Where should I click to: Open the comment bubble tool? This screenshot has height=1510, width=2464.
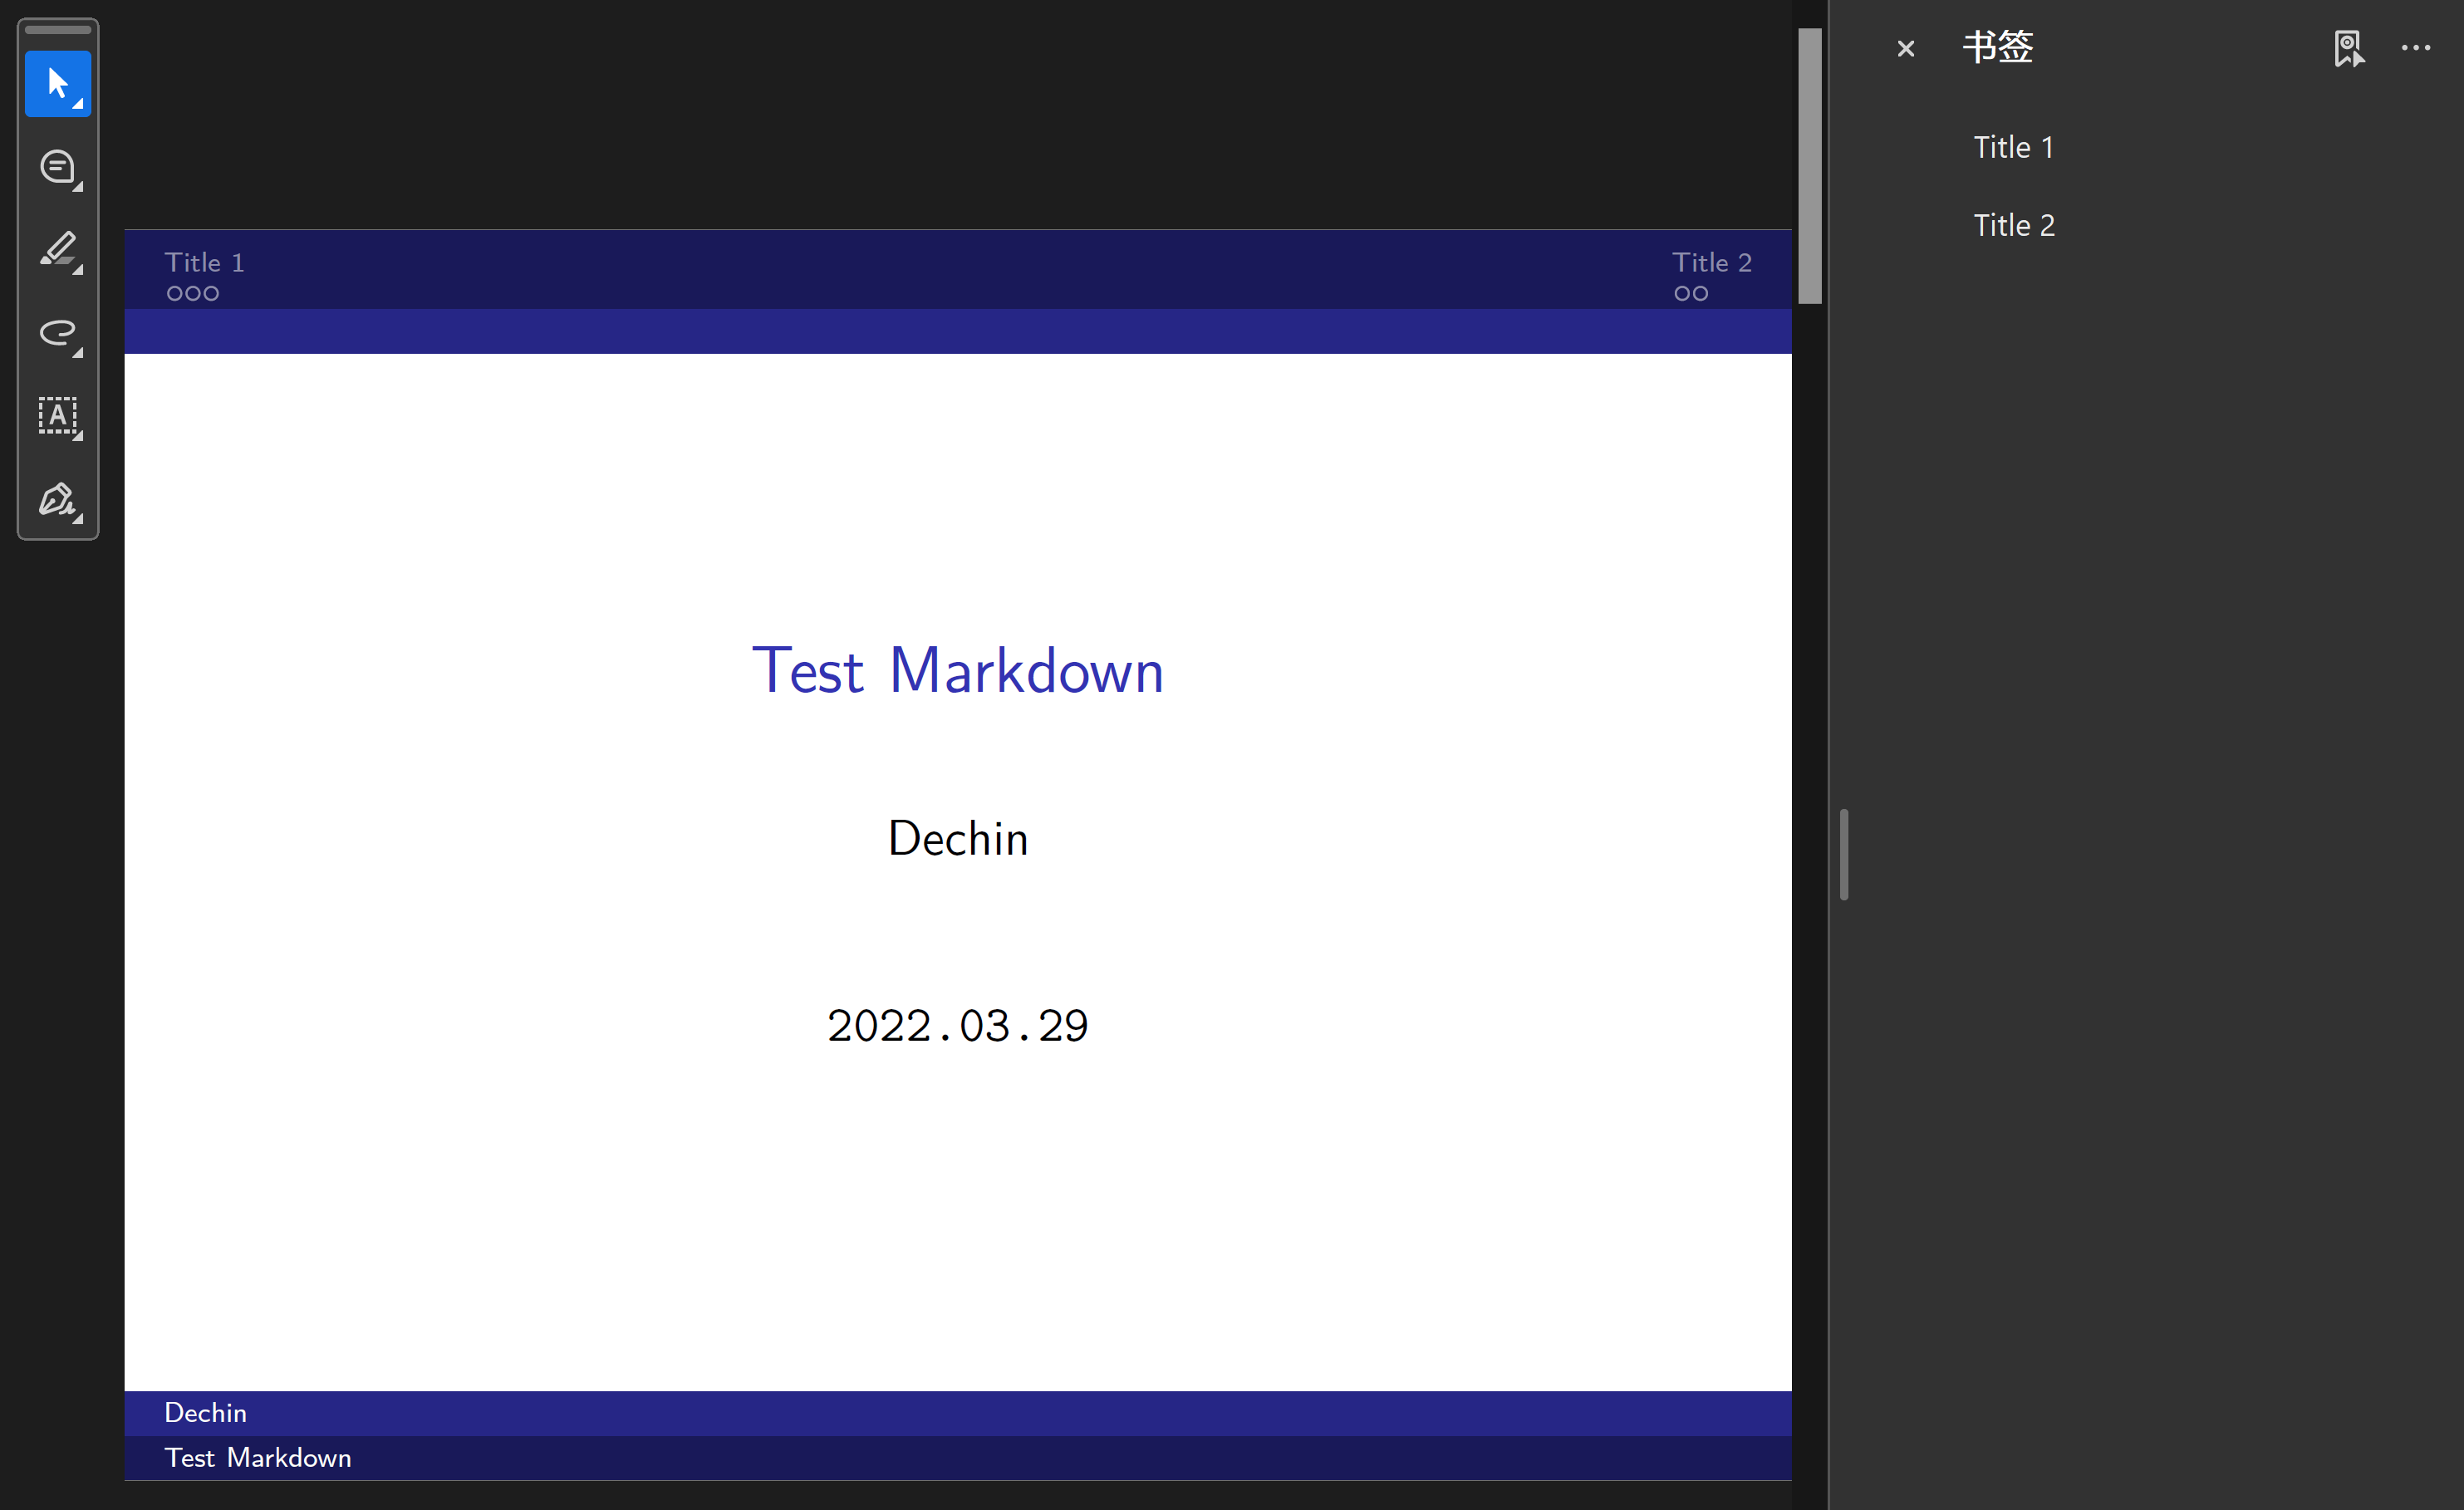pos(58,167)
